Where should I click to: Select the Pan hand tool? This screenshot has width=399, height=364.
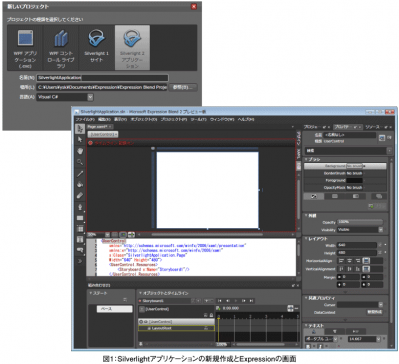tap(80, 151)
